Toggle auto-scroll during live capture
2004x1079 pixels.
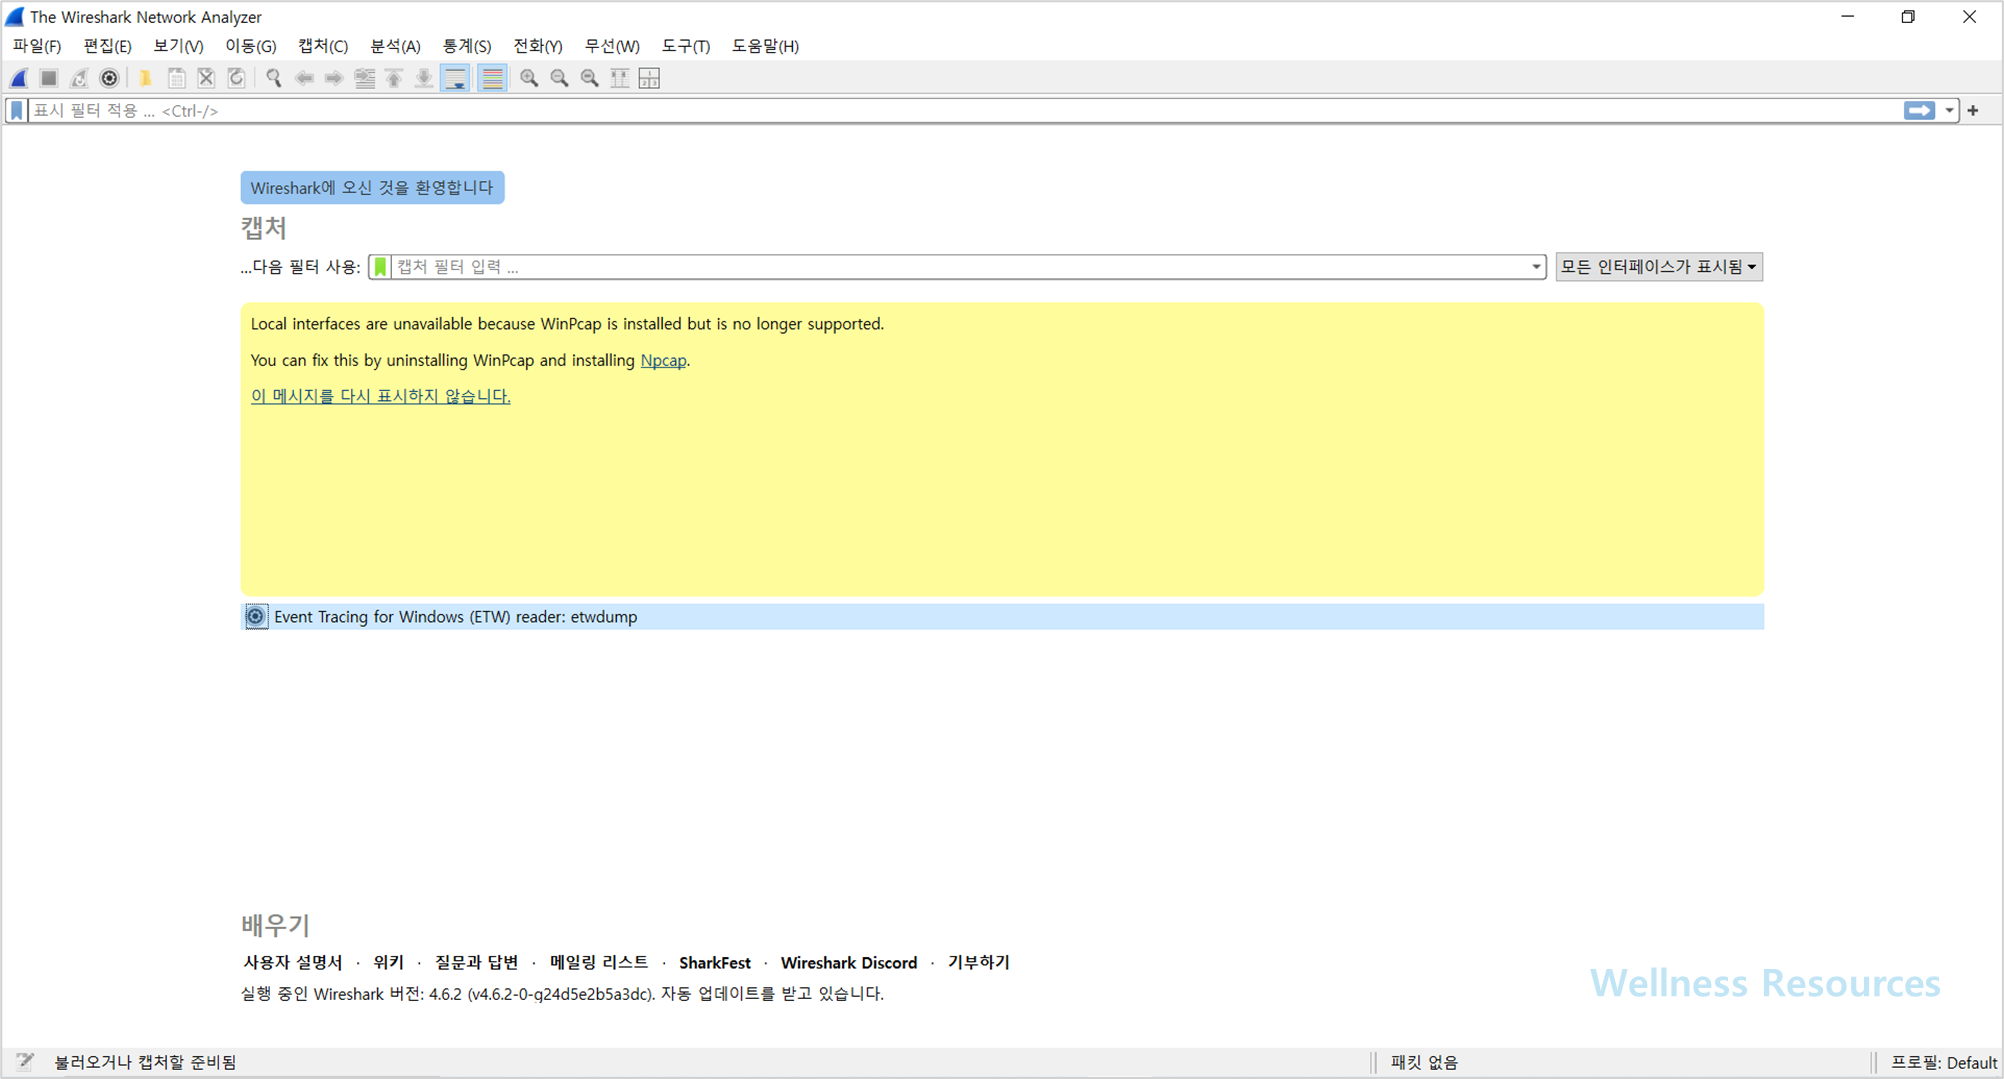[456, 78]
